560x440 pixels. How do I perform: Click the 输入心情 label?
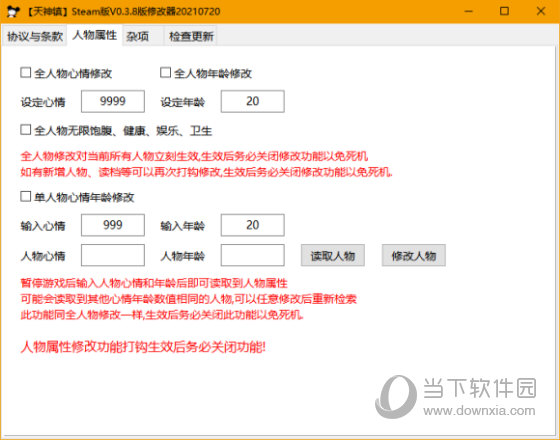coord(43,226)
